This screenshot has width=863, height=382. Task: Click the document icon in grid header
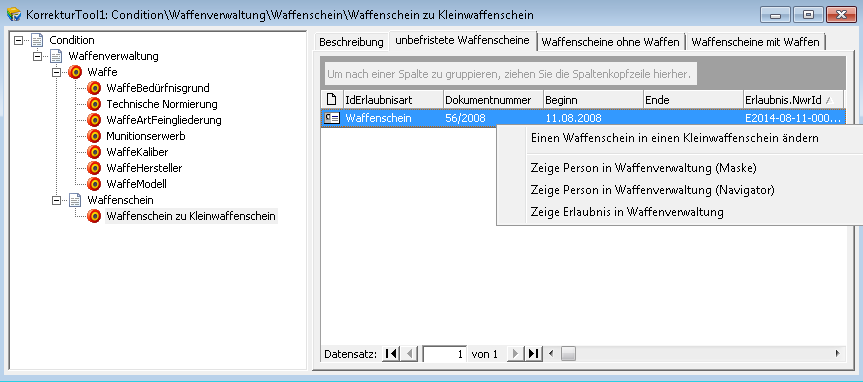(332, 100)
